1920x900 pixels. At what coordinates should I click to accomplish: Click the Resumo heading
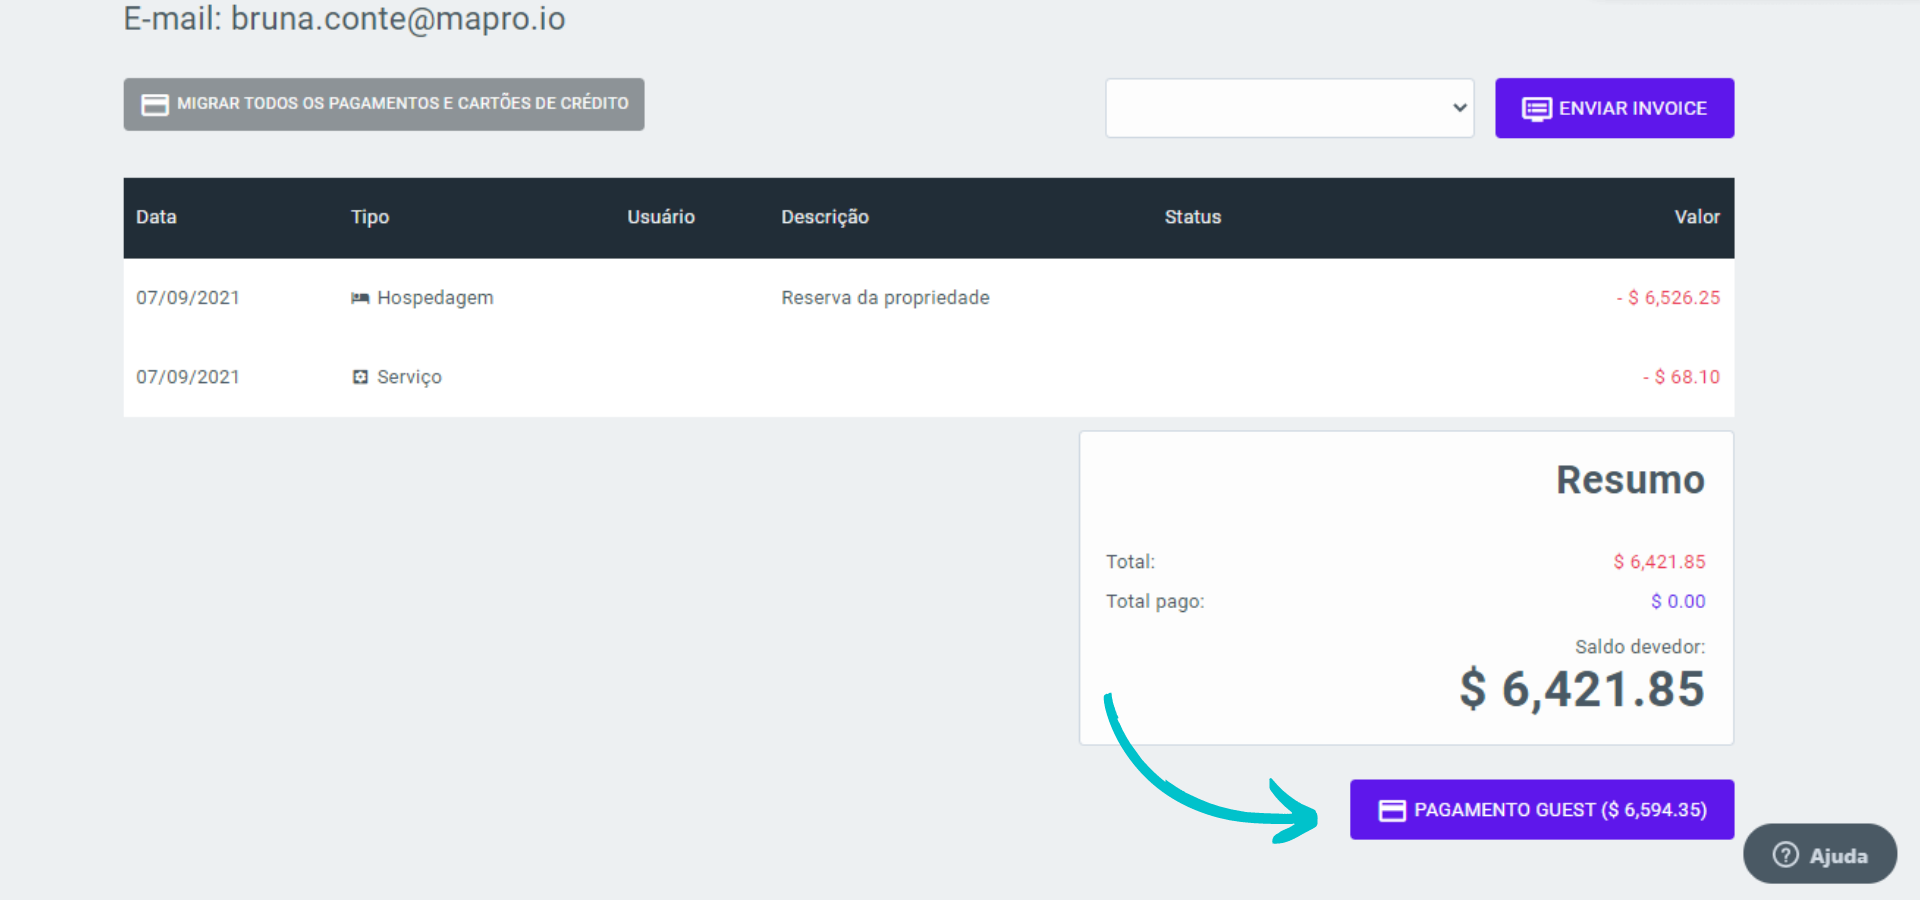[1630, 480]
